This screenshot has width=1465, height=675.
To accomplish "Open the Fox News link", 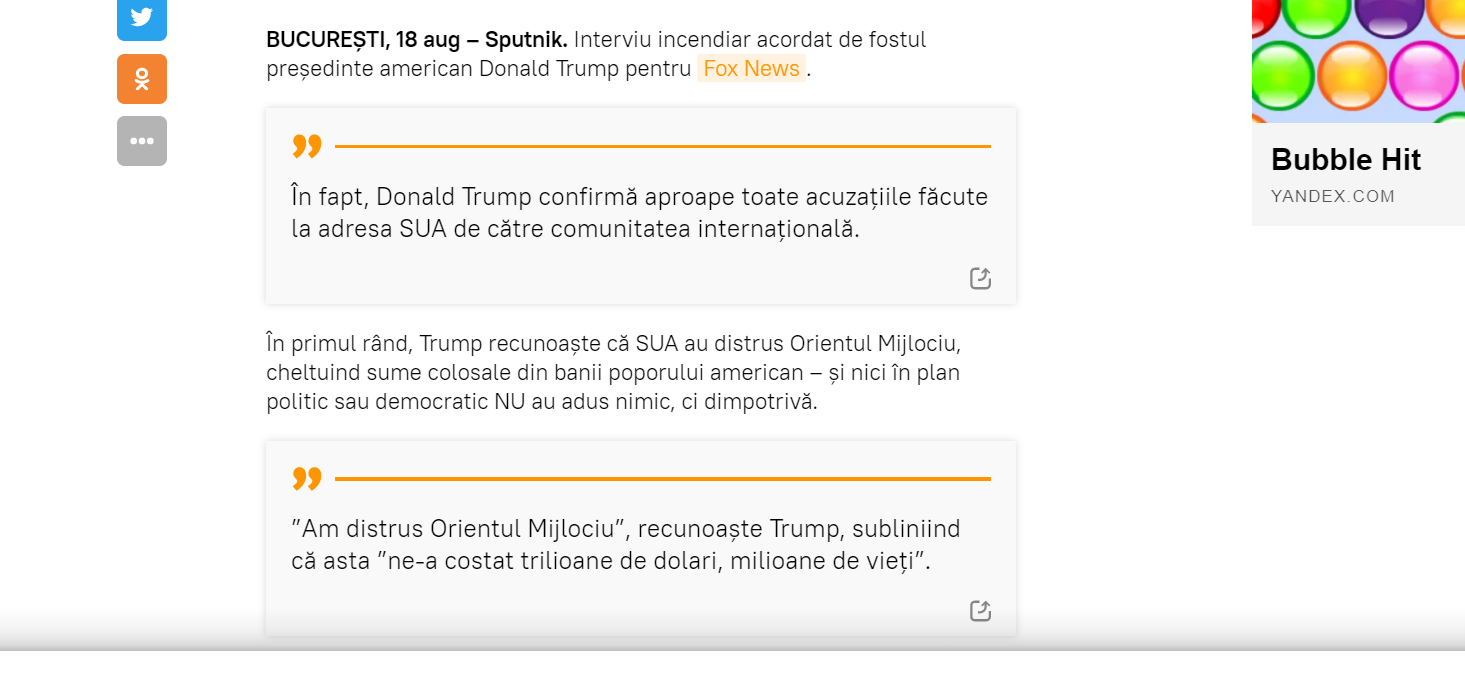I will tap(751, 68).
